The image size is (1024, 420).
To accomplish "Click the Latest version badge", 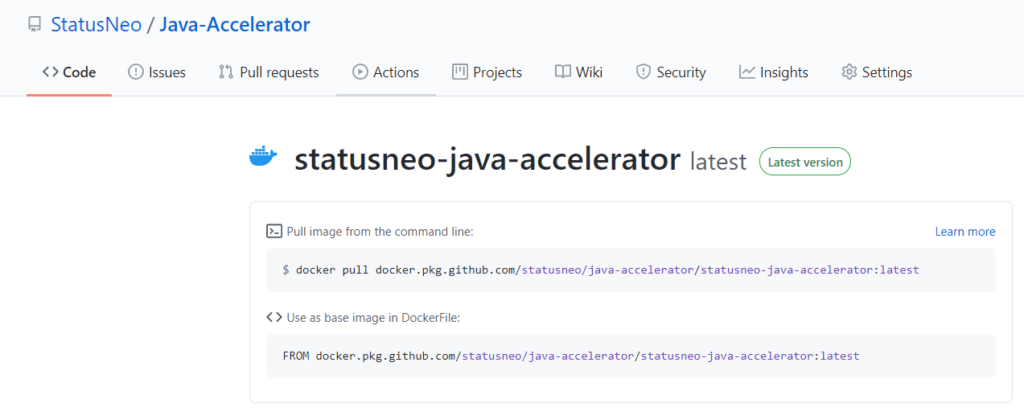I will (x=804, y=161).
